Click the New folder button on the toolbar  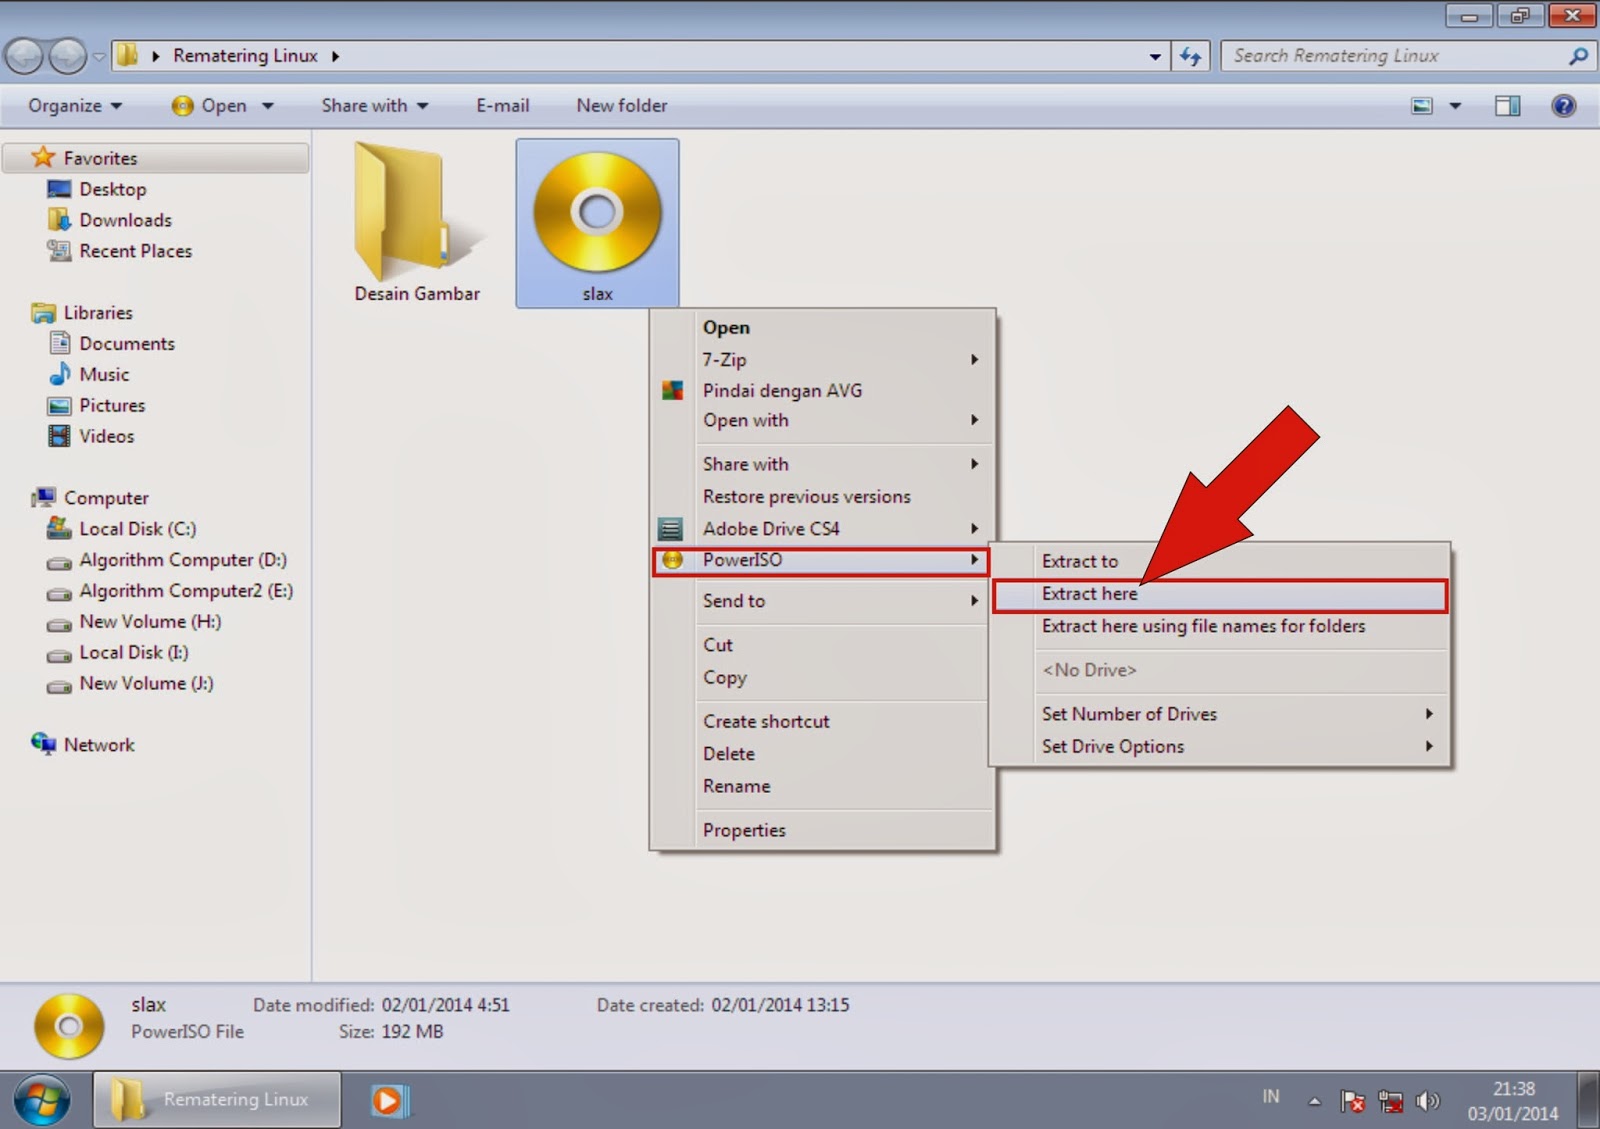pyautogui.click(x=621, y=105)
